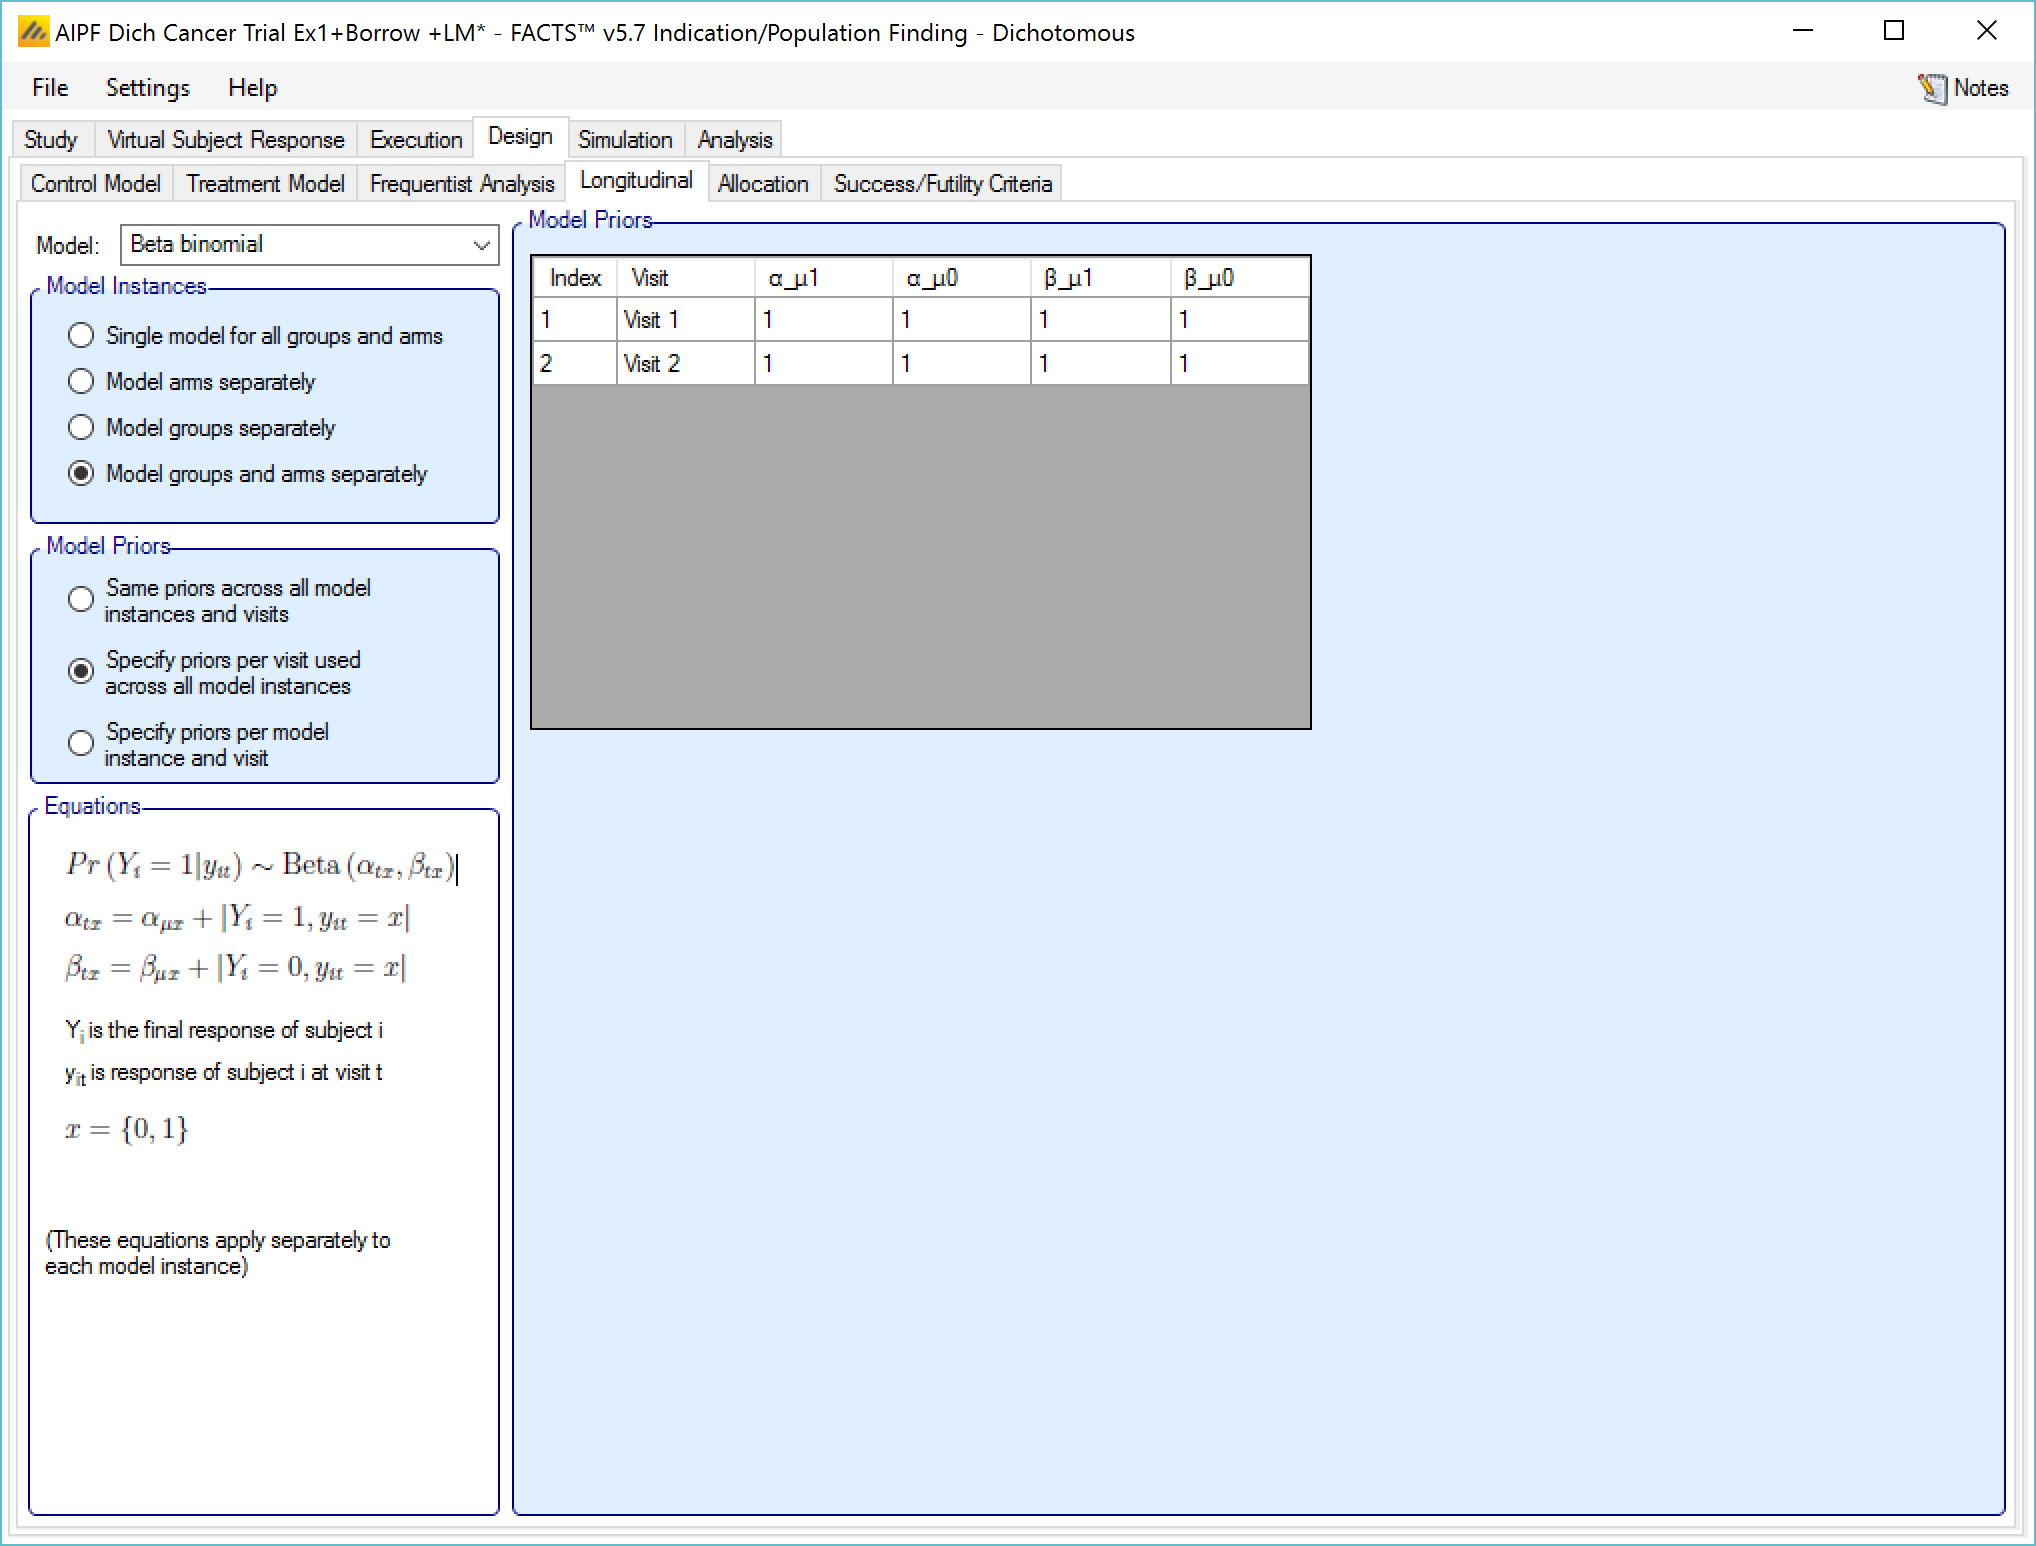Open the Allocation sub-tab
Screen dimensions: 2036x1546
point(763,184)
